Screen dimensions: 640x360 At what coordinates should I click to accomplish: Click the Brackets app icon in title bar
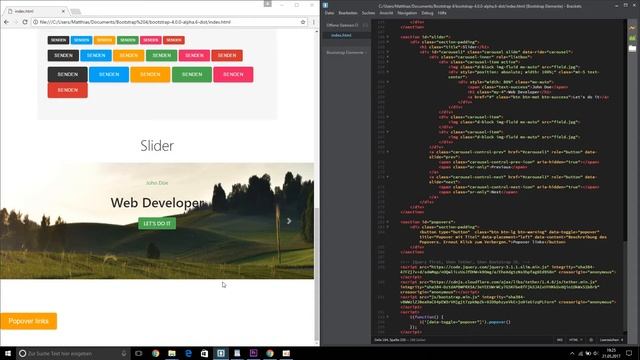[x=325, y=5]
